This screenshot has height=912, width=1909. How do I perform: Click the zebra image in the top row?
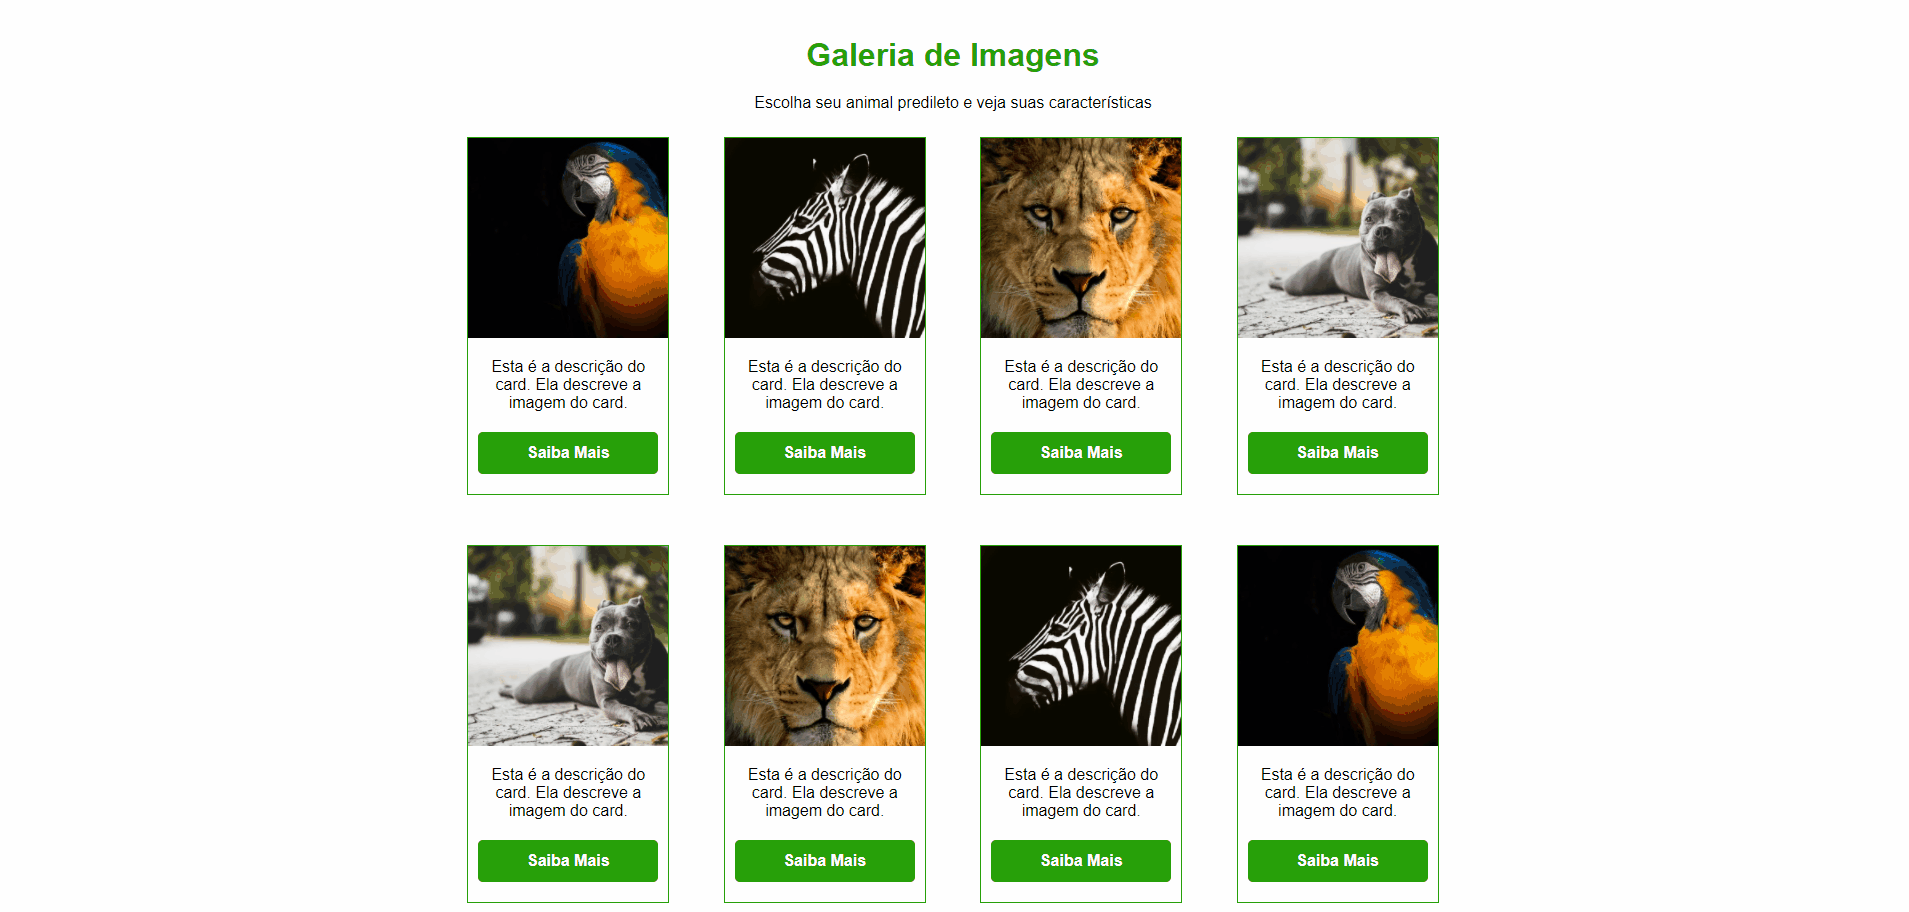click(x=825, y=238)
